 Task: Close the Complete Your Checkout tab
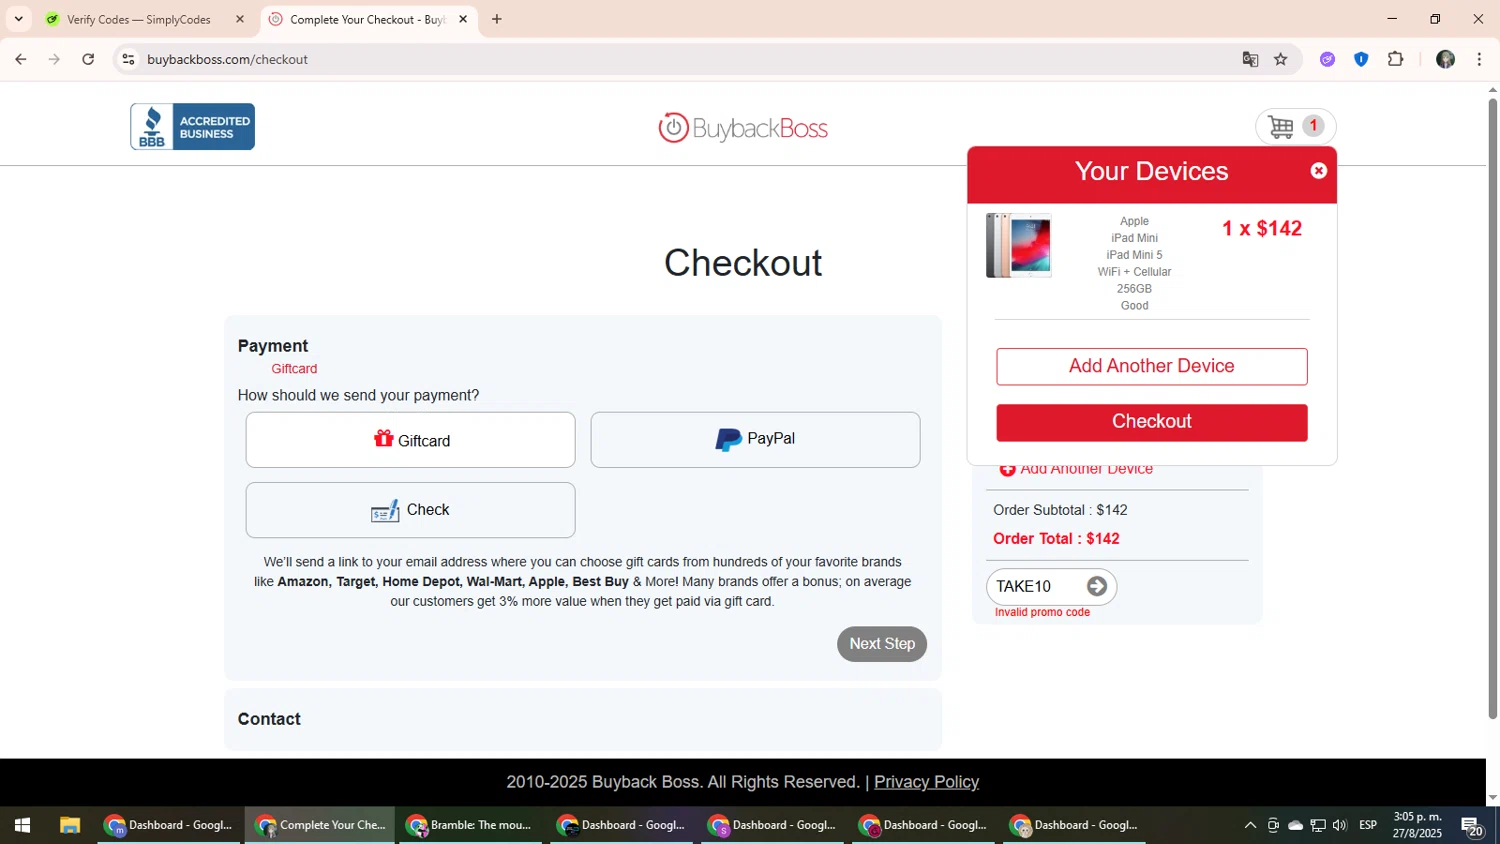(463, 19)
